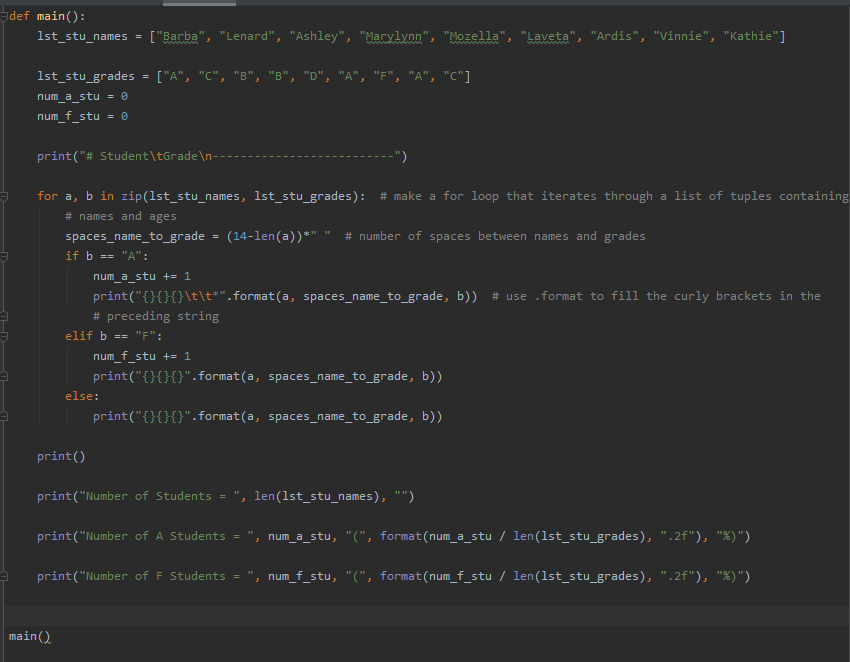Click the name "Laveta" in the list
This screenshot has height=662, width=850.
tap(548, 36)
